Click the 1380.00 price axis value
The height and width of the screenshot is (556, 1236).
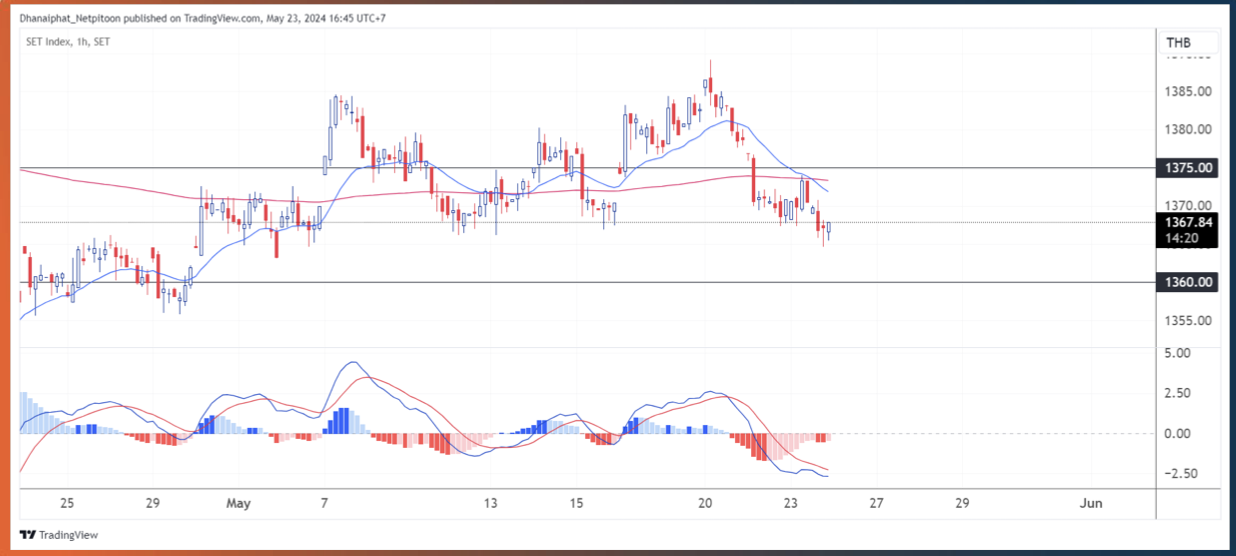click(x=1190, y=130)
